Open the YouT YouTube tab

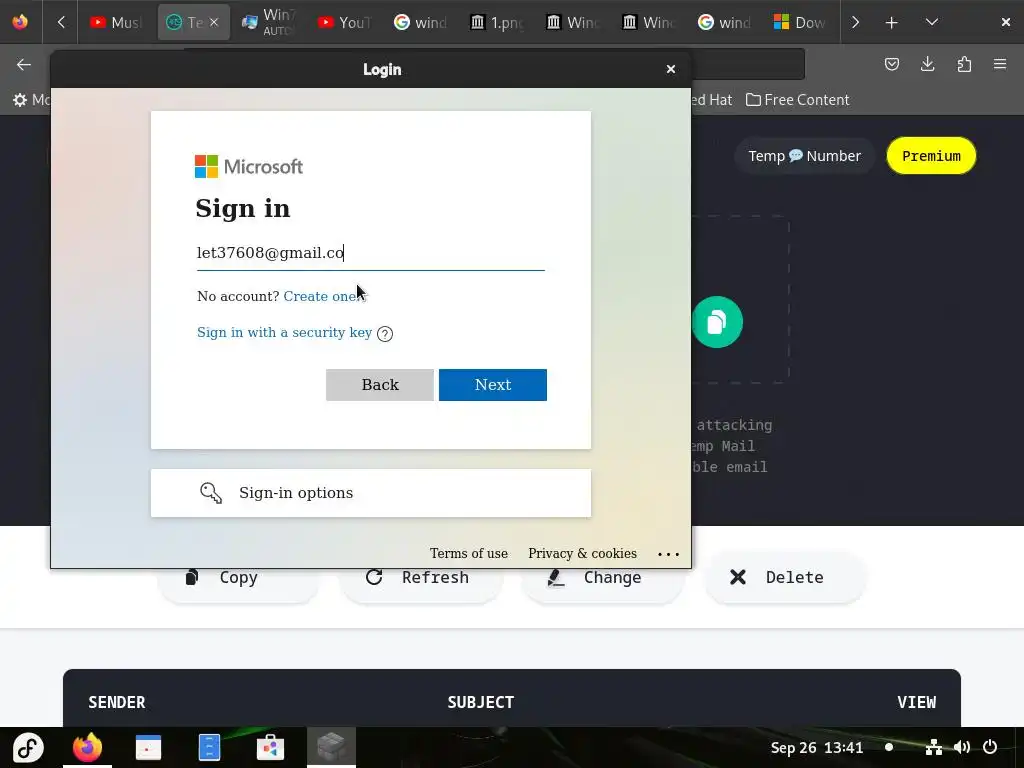(344, 22)
